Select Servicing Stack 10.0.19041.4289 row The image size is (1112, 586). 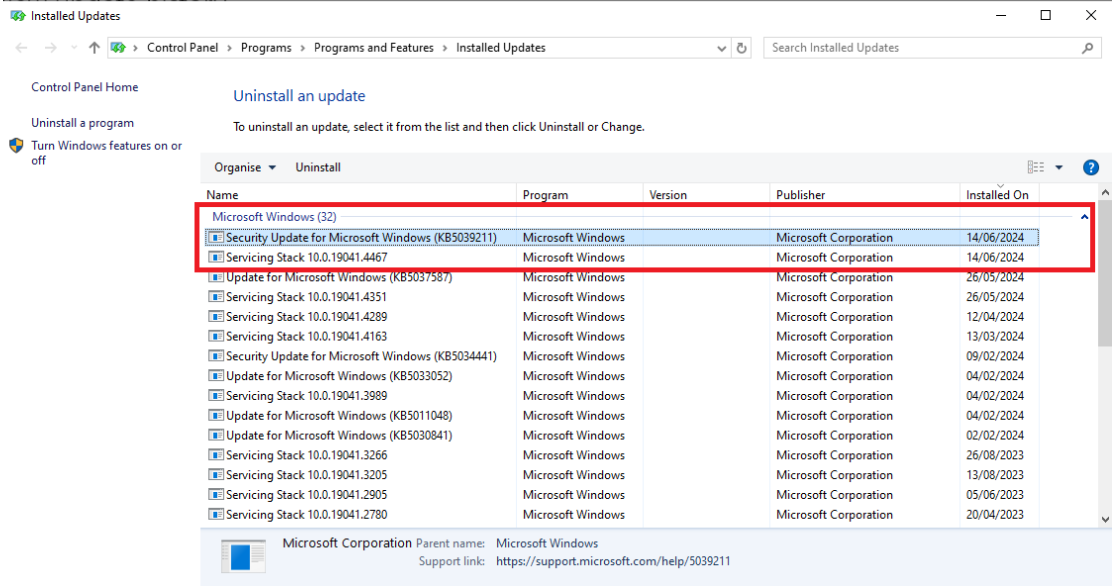(622, 317)
